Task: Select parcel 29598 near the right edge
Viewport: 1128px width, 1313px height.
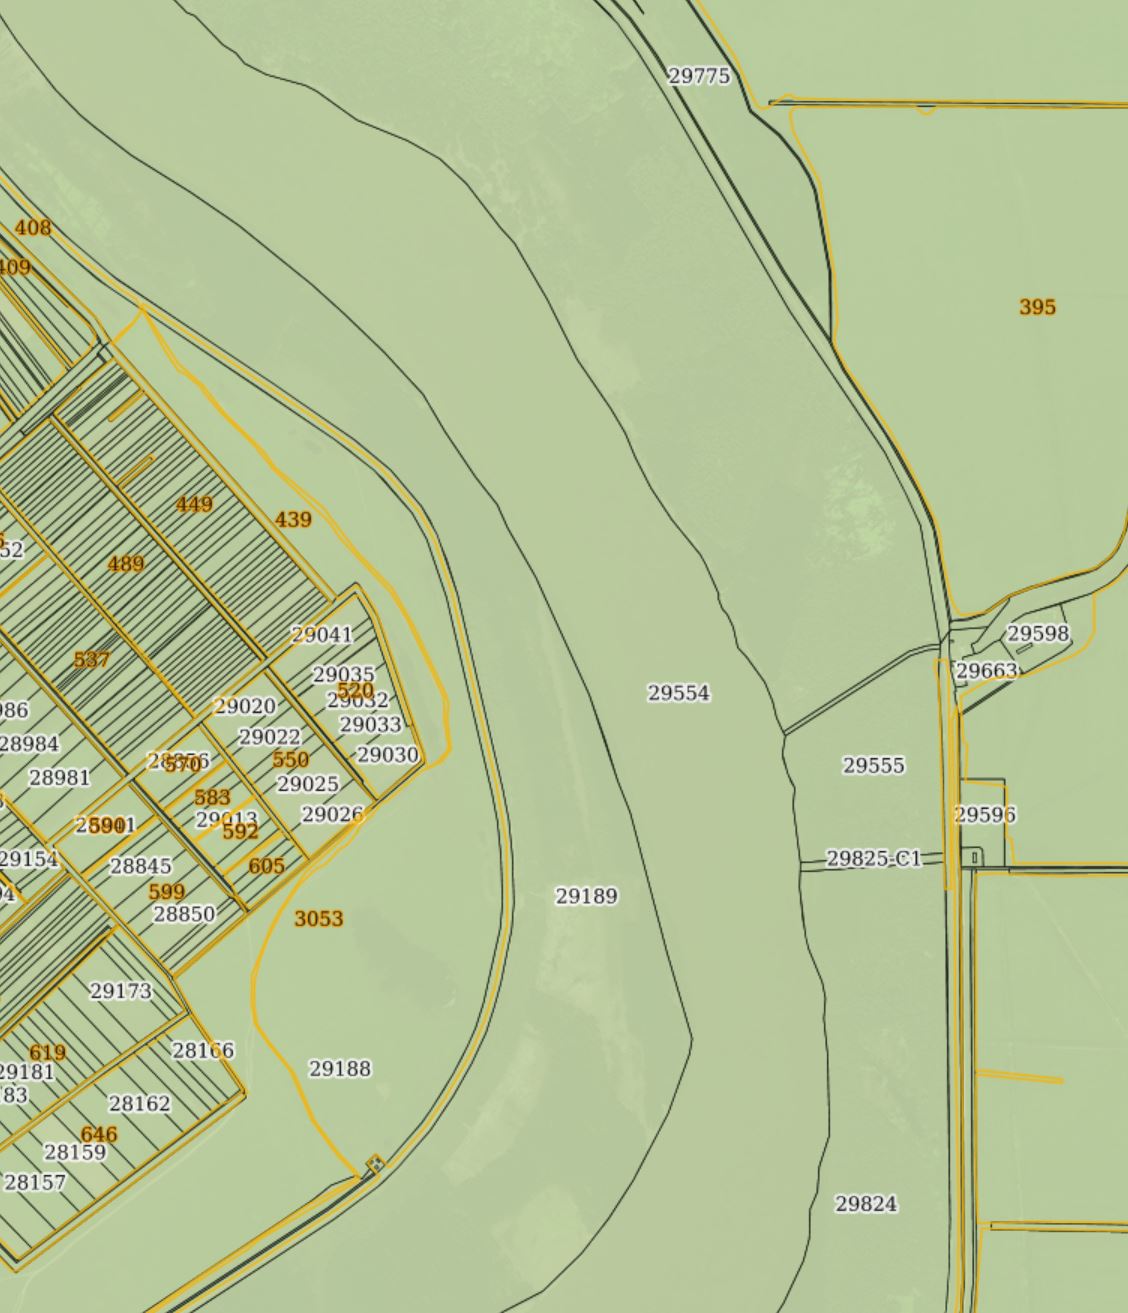Action: 1039,633
